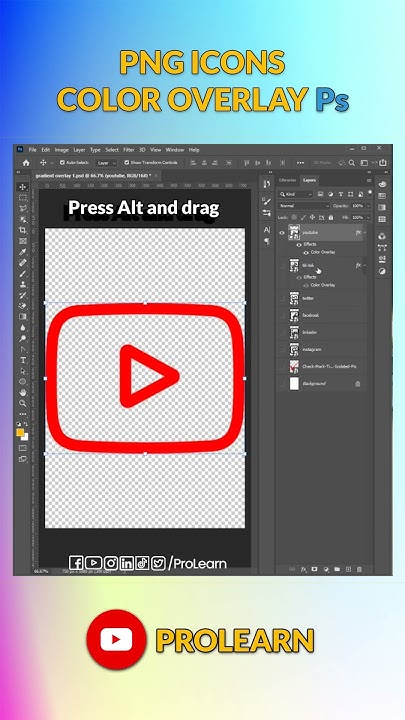Viewport: 405px width, 720px height.
Task: Select the Eyedropper tool
Action: pos(22,252)
